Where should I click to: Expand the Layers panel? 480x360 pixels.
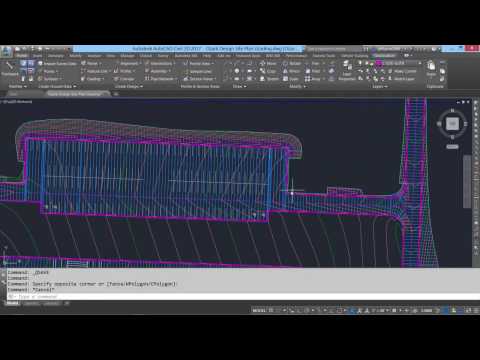379,87
